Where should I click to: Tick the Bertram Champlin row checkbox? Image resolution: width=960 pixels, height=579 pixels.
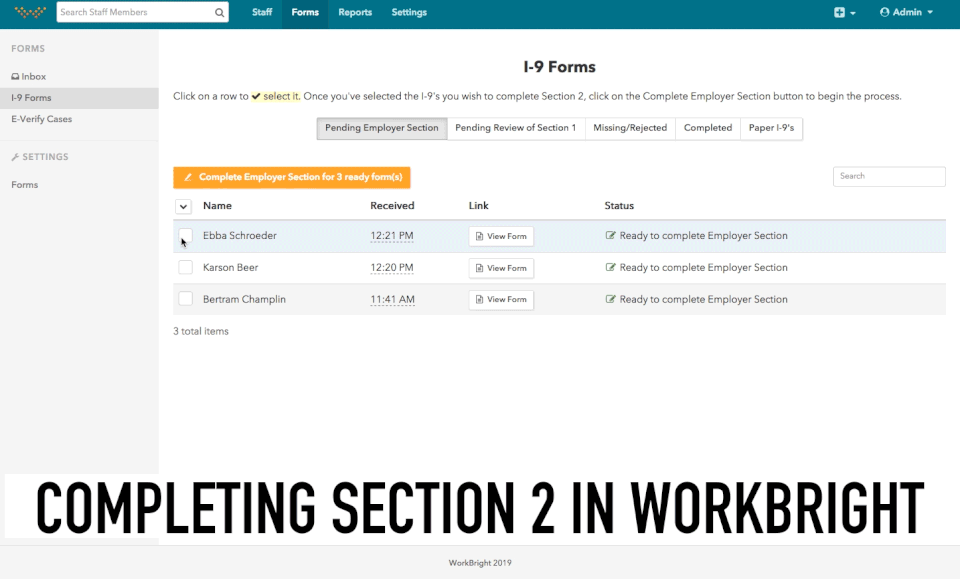tap(185, 299)
